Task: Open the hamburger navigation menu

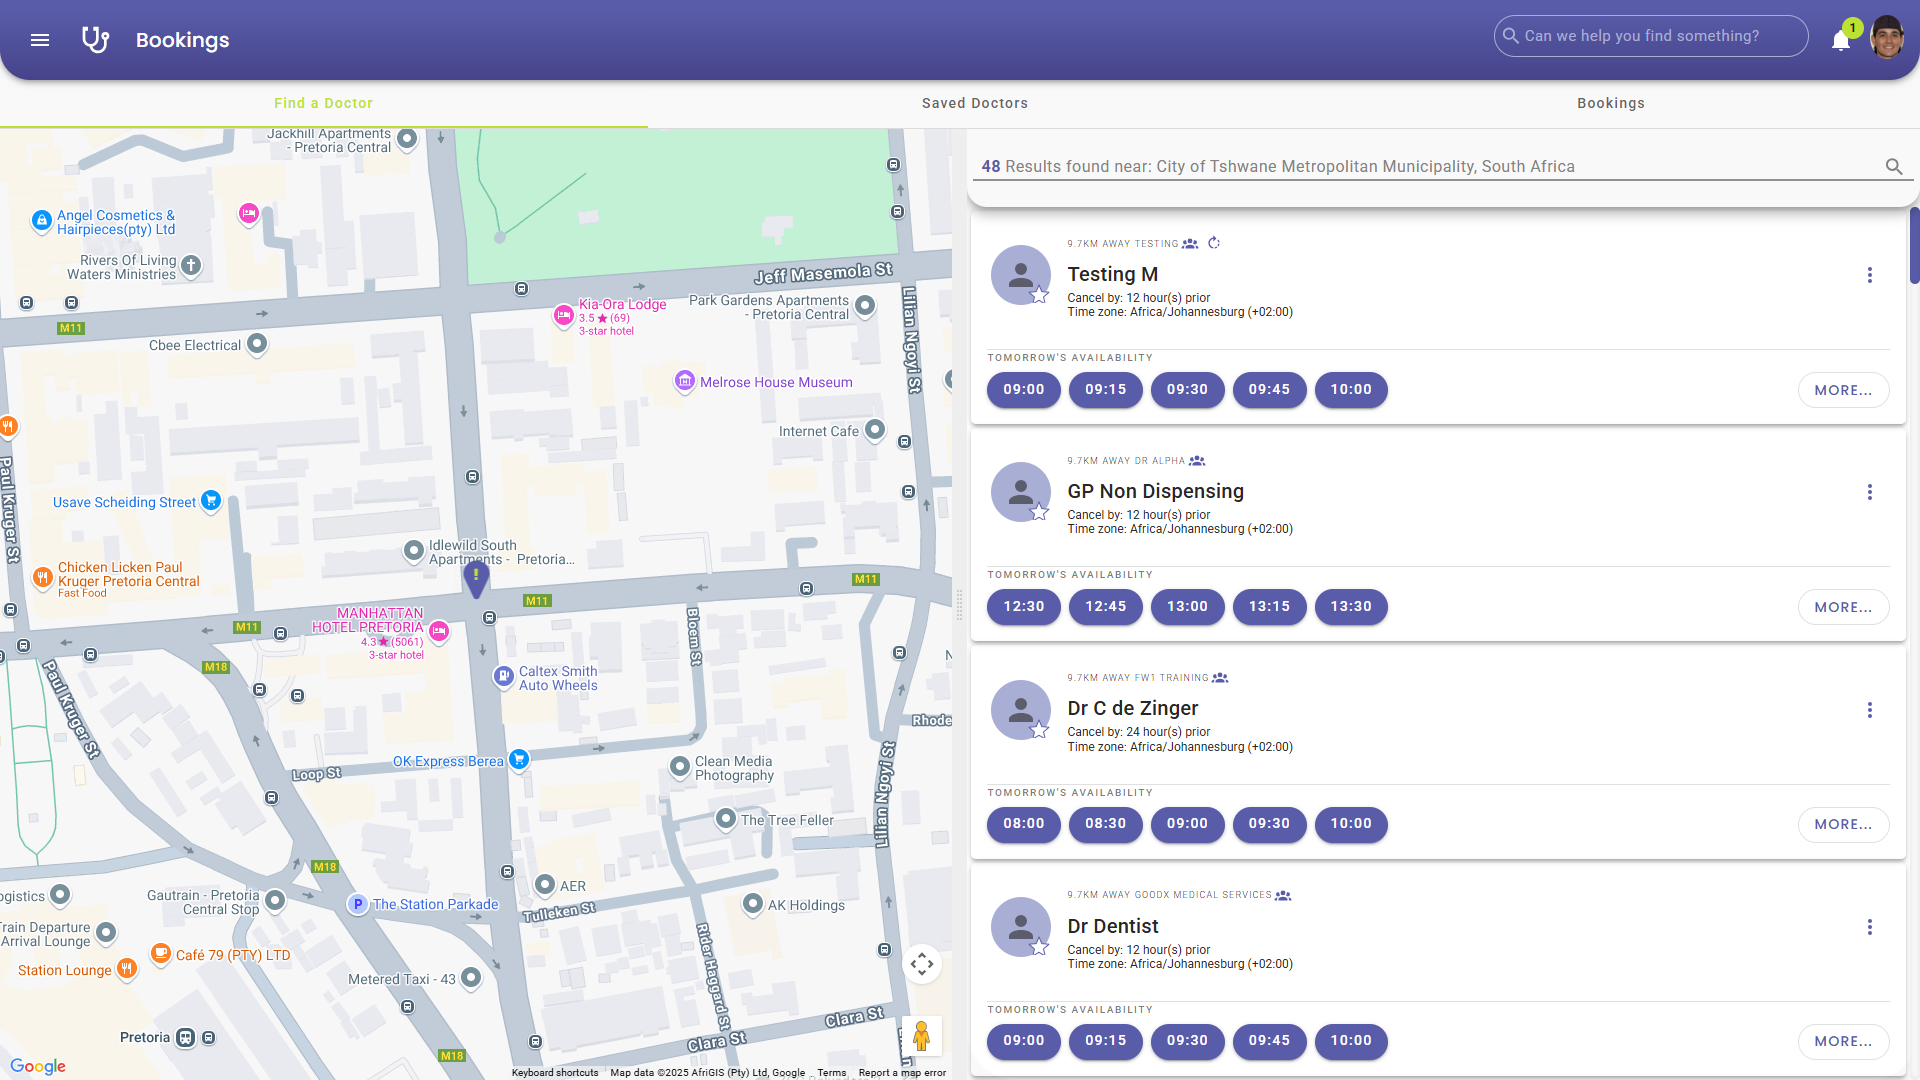Action: pos(40,40)
